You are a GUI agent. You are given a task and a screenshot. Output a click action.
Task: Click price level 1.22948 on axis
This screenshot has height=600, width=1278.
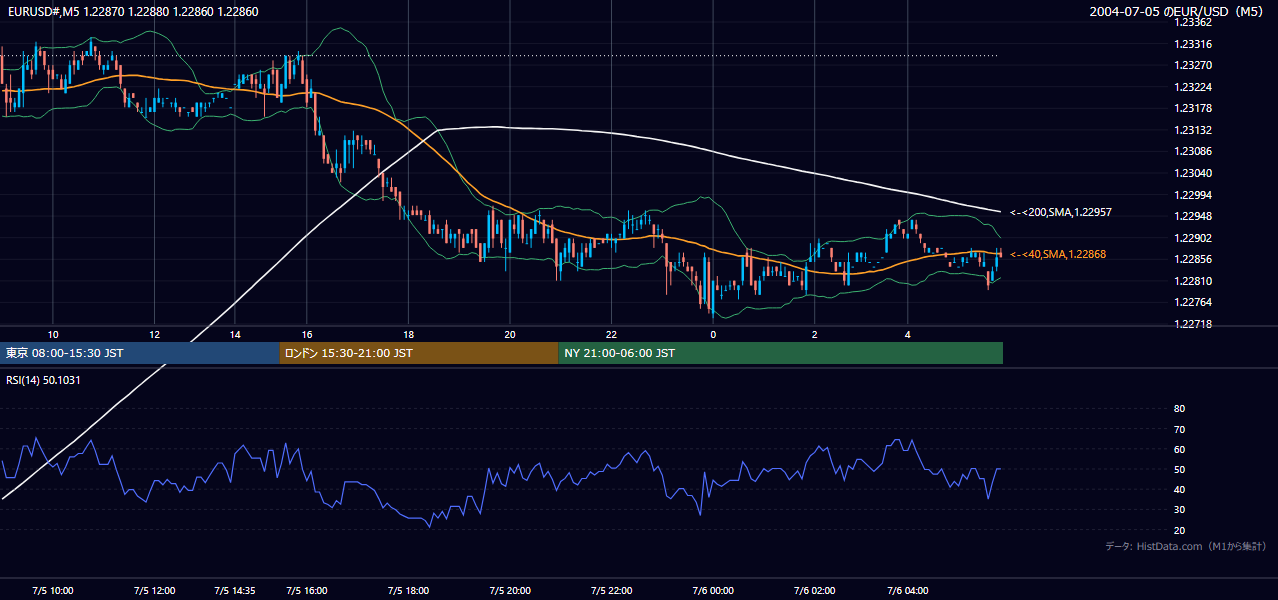pos(1192,216)
